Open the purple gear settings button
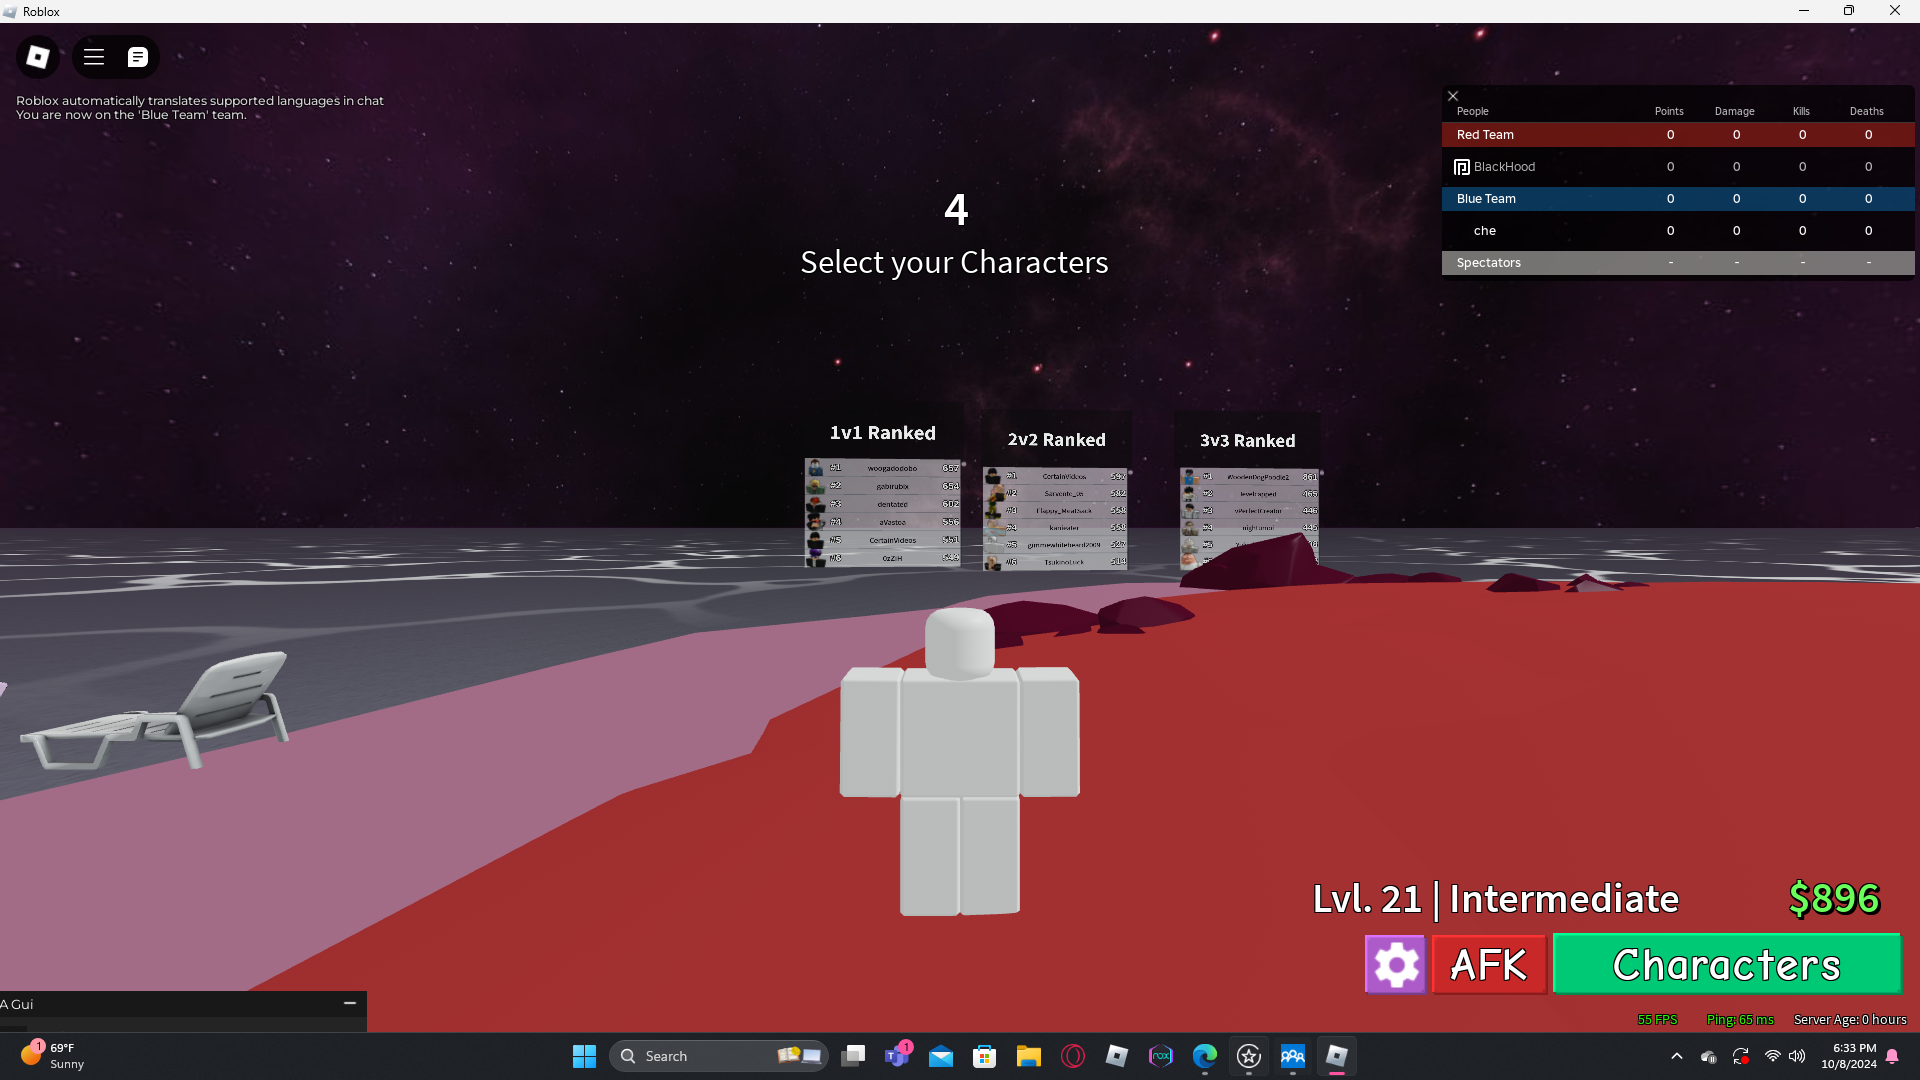Viewport: 1920px width, 1080px height. click(1395, 965)
